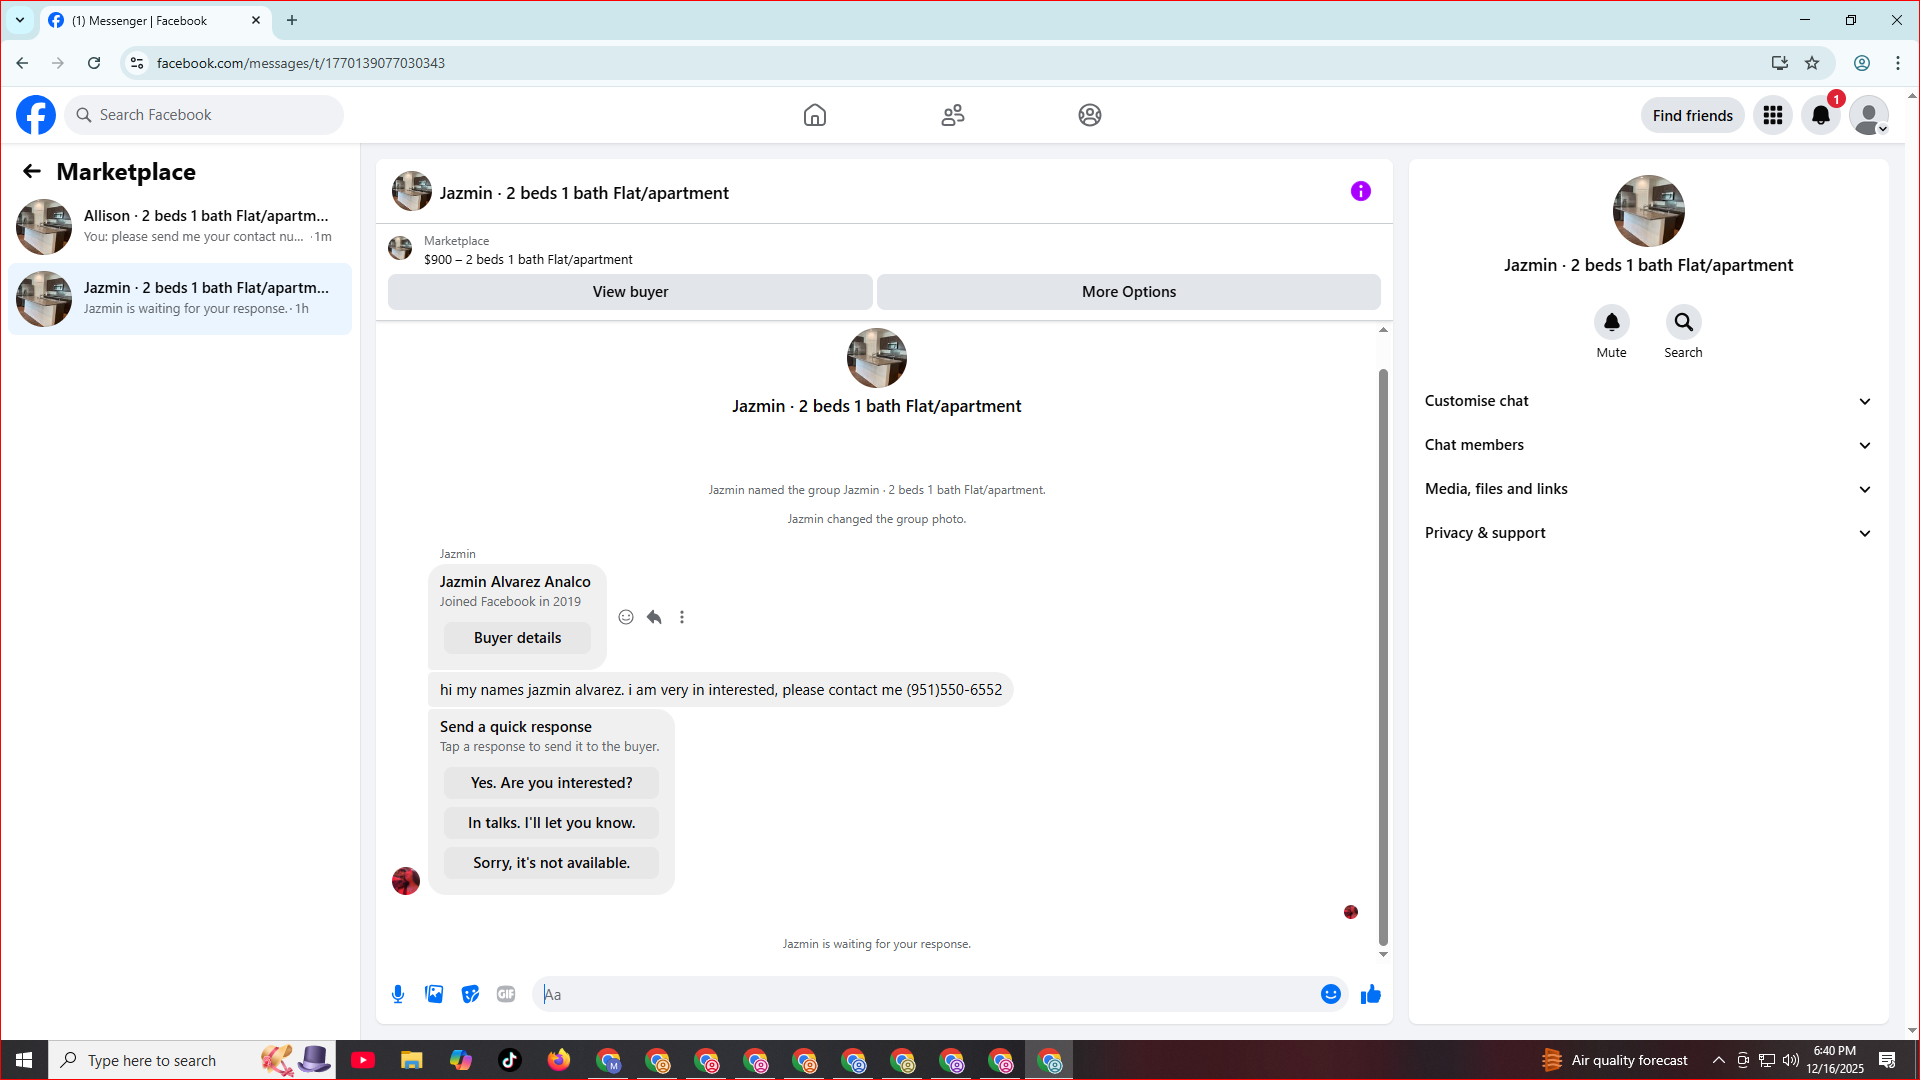Reload the browser page
Image resolution: width=1920 pixels, height=1080 pixels.
[x=94, y=63]
